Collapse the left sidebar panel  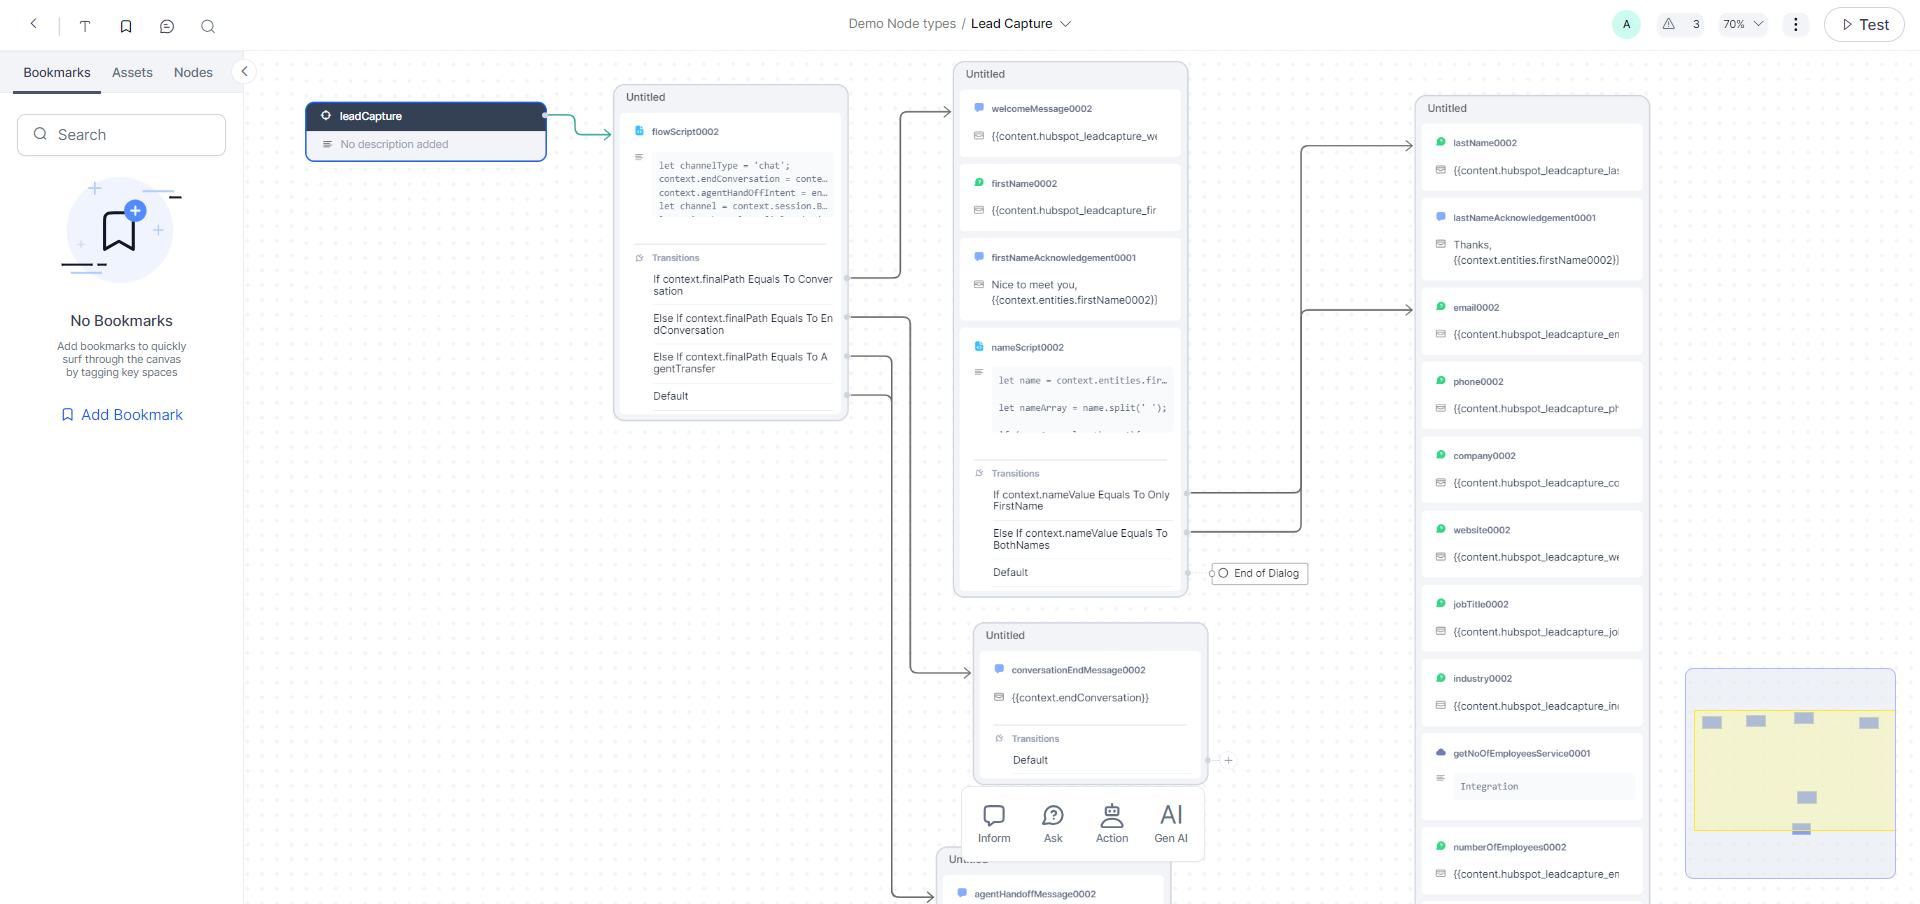(x=244, y=71)
